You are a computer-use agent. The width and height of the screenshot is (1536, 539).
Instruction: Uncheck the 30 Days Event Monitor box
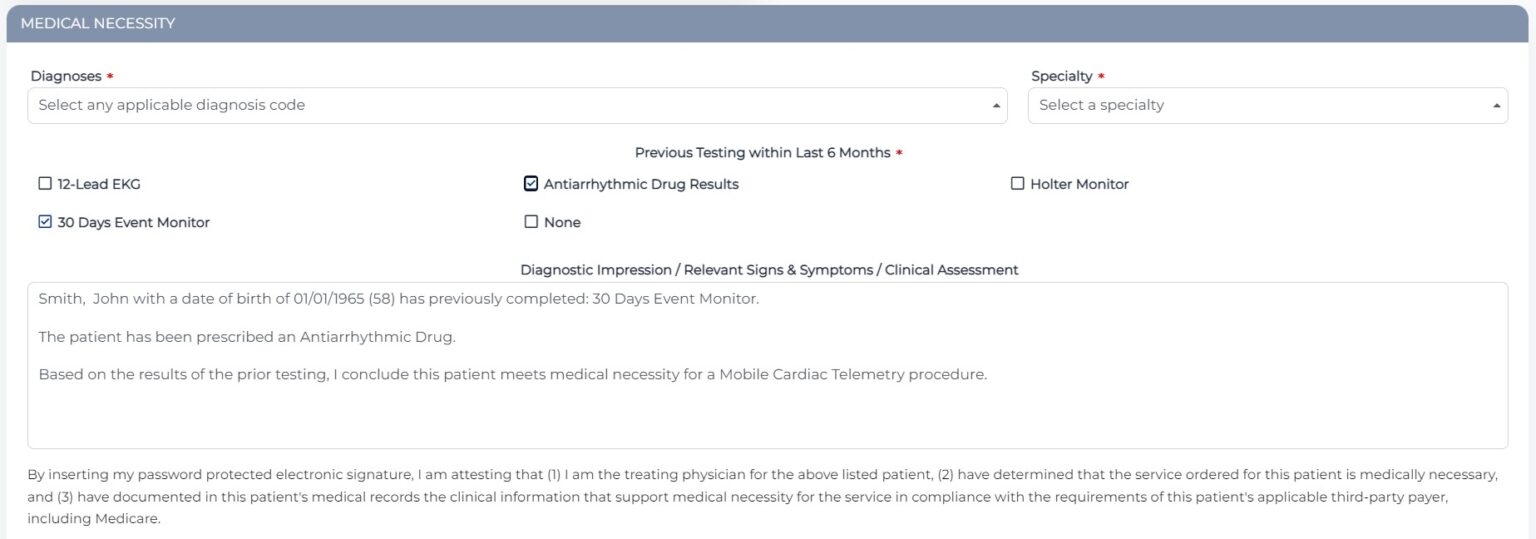pos(45,222)
